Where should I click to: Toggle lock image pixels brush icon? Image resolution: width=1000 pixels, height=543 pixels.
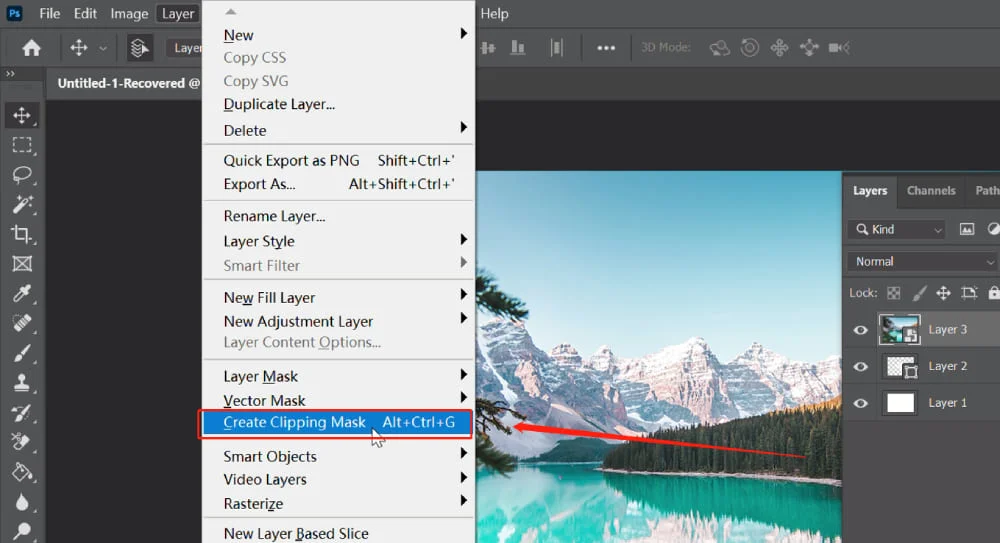tap(919, 293)
